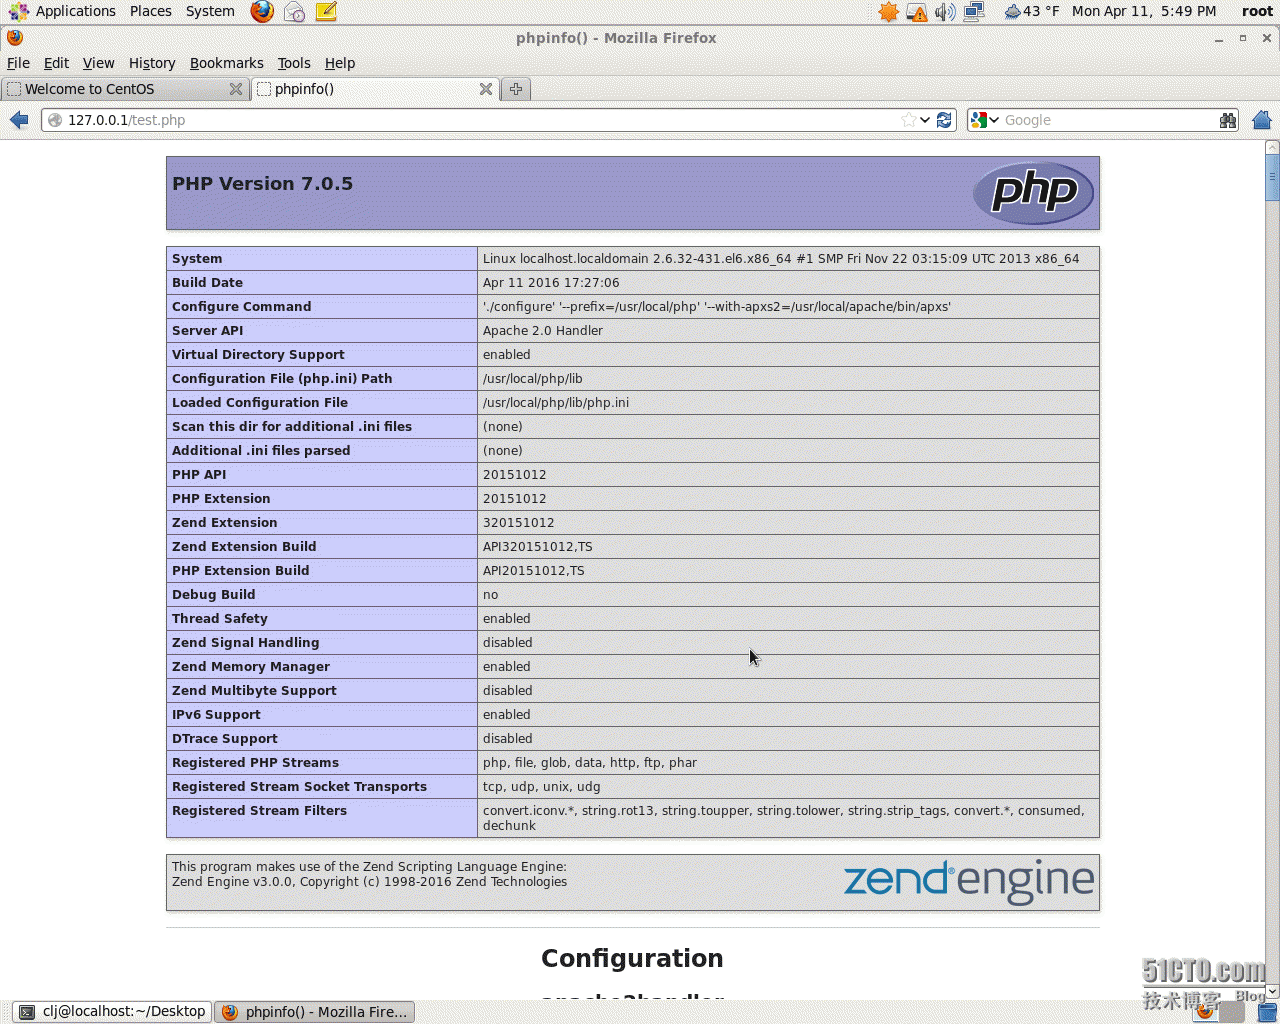Viewport: 1280px width, 1024px height.
Task: Click the root user label in top panel
Action: 1257,11
